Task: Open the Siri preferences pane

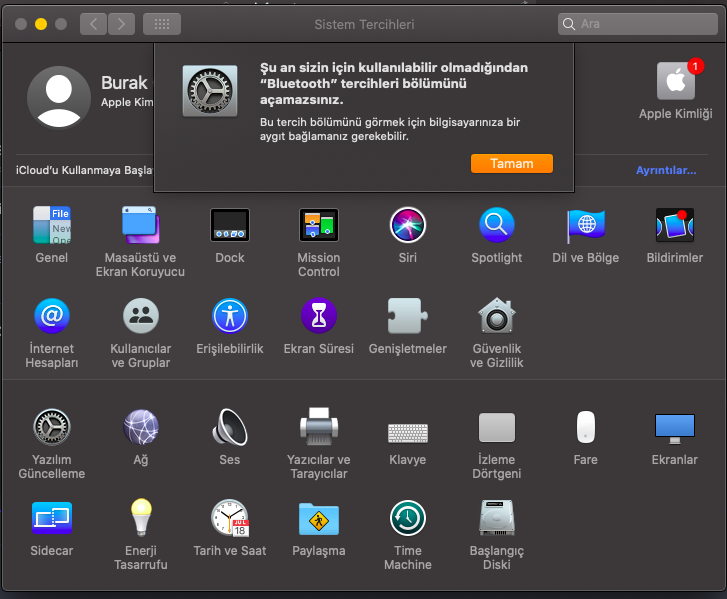Action: tap(407, 226)
